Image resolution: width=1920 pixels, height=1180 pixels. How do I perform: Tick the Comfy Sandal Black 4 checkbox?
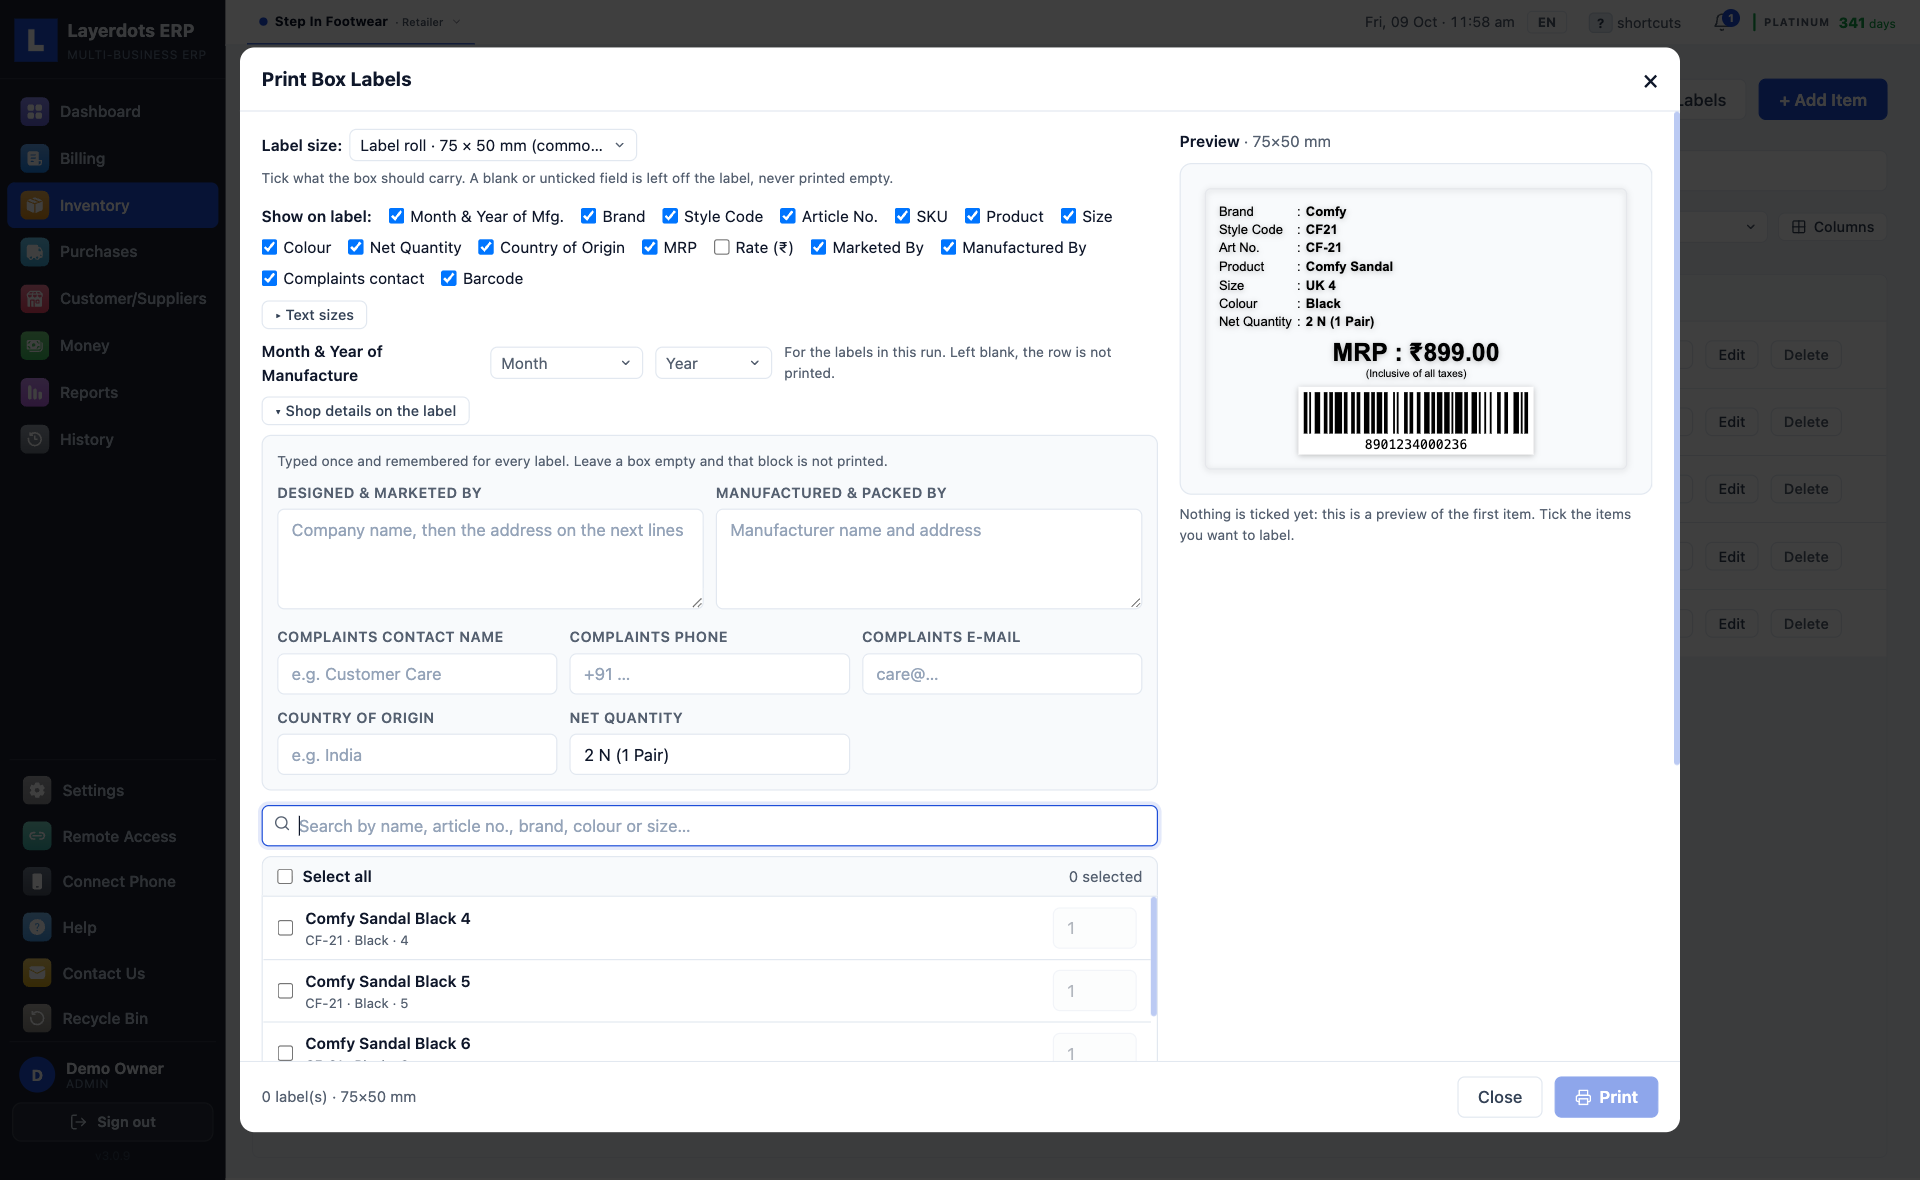pyautogui.click(x=285, y=928)
